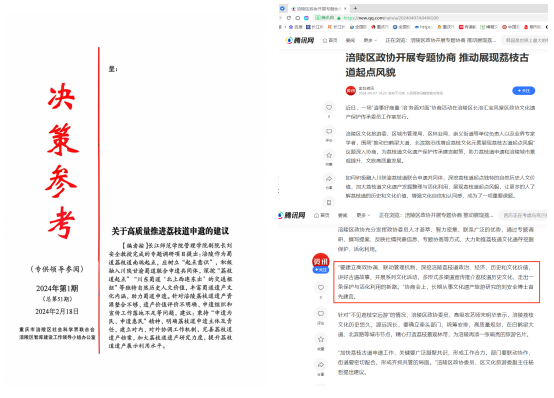Screen dimensions: 554x398
Task: Click the 腾讯网 logo in upper page
Action: click(x=300, y=40)
